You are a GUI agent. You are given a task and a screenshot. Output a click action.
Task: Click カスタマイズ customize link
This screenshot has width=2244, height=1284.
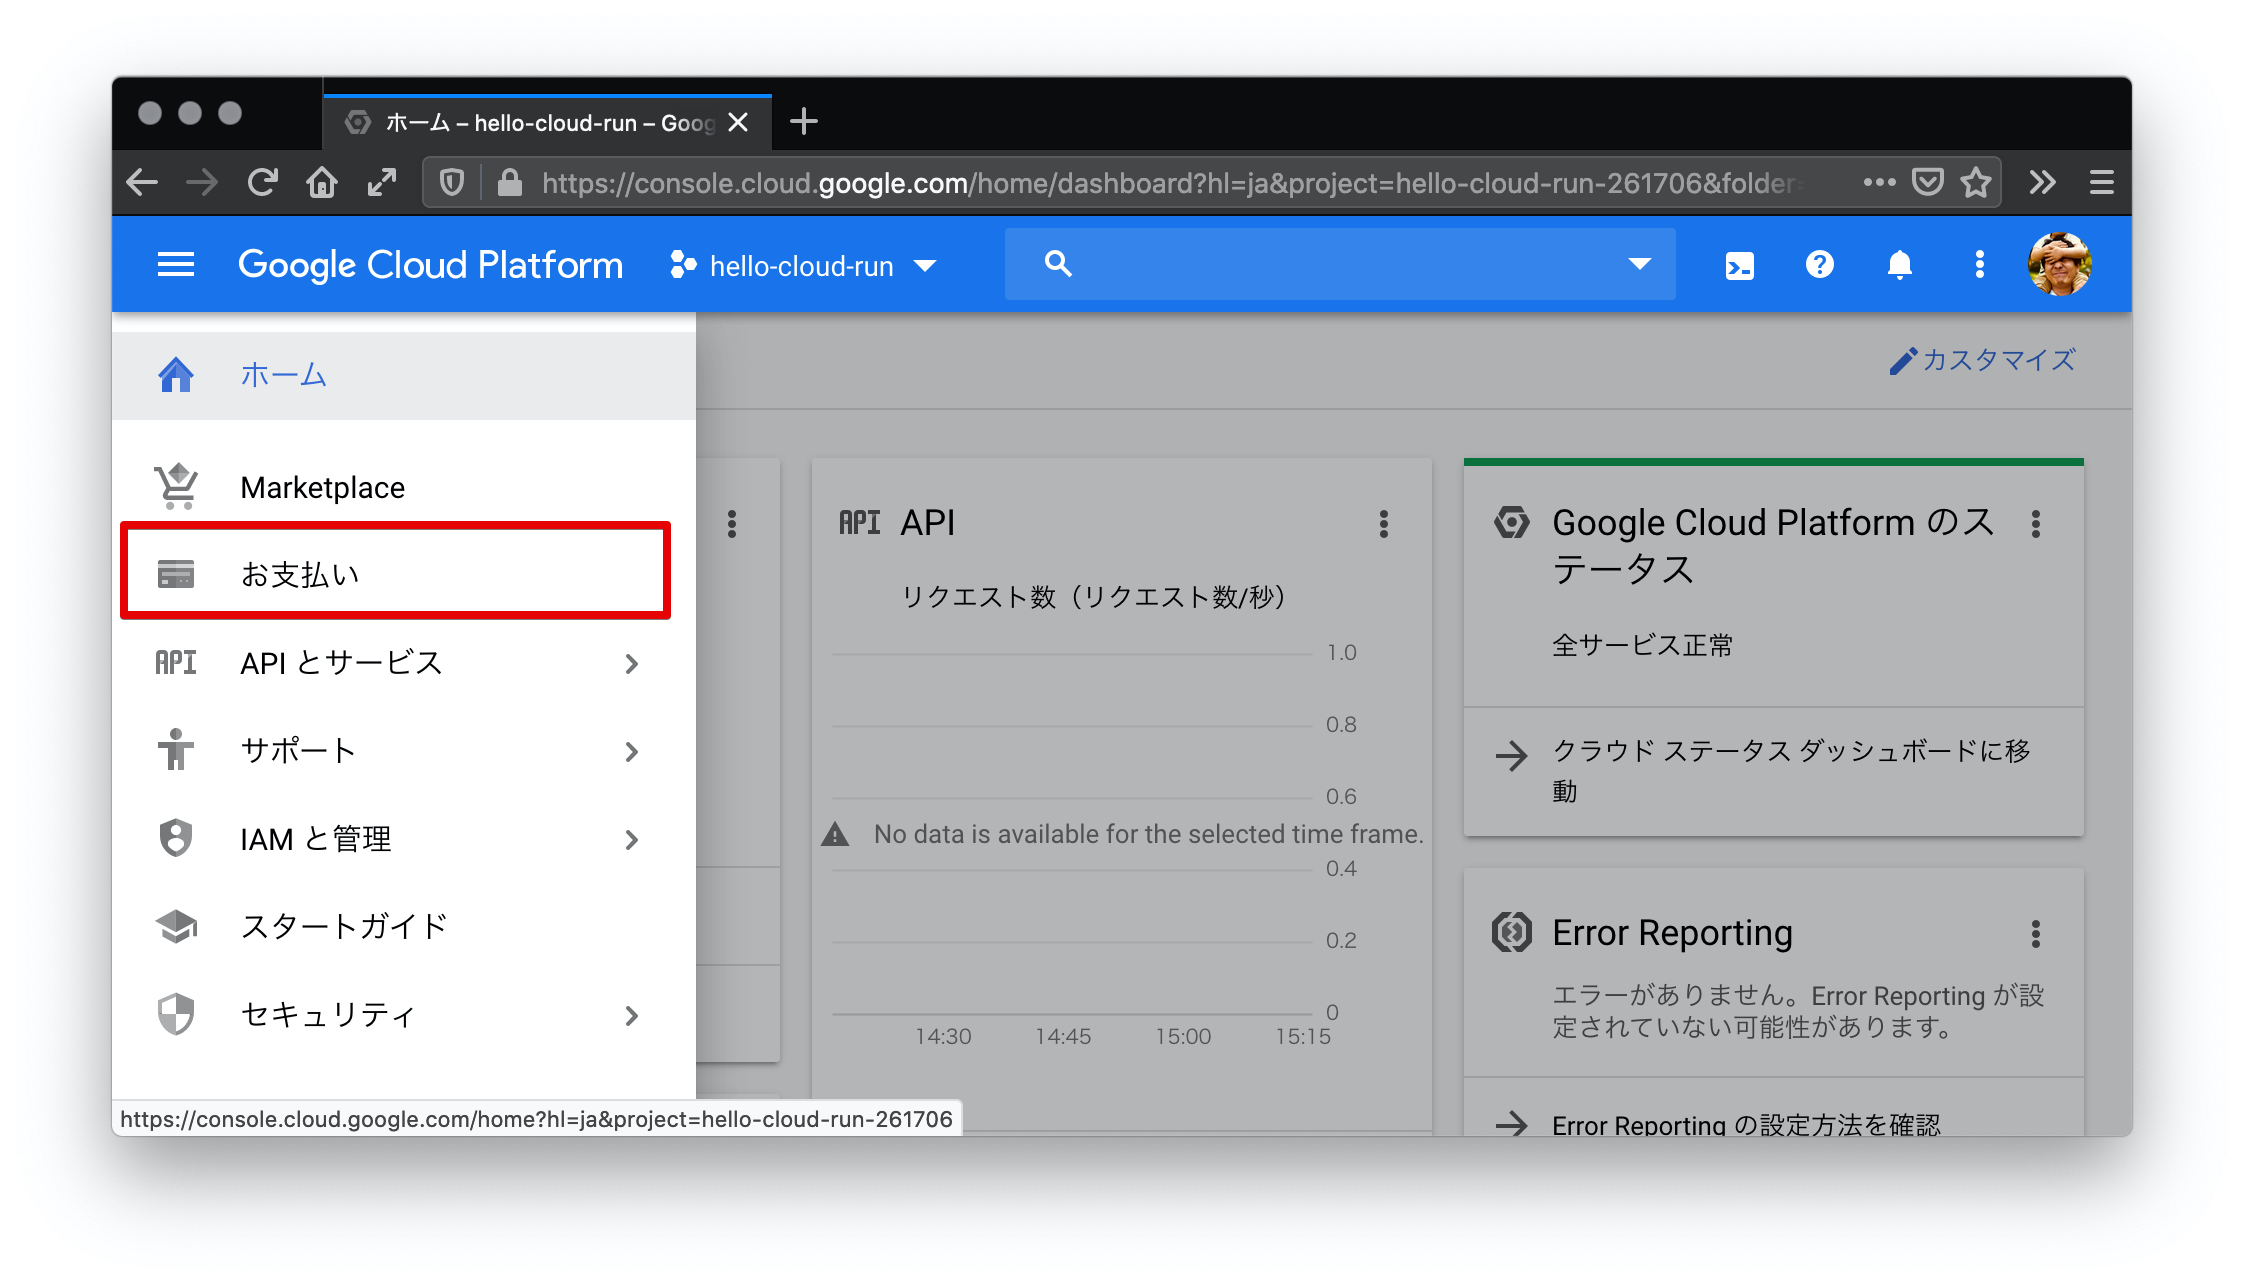click(1983, 360)
